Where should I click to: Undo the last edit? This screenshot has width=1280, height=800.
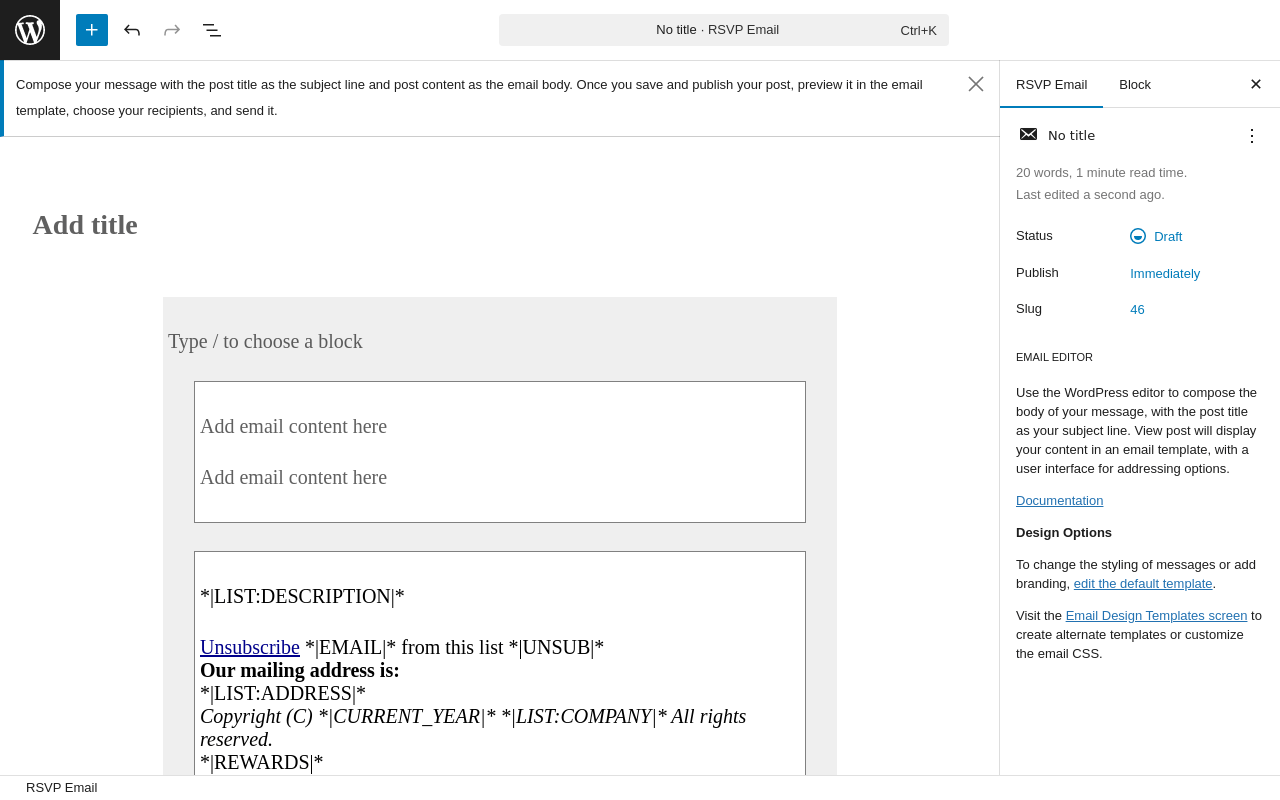click(x=132, y=30)
